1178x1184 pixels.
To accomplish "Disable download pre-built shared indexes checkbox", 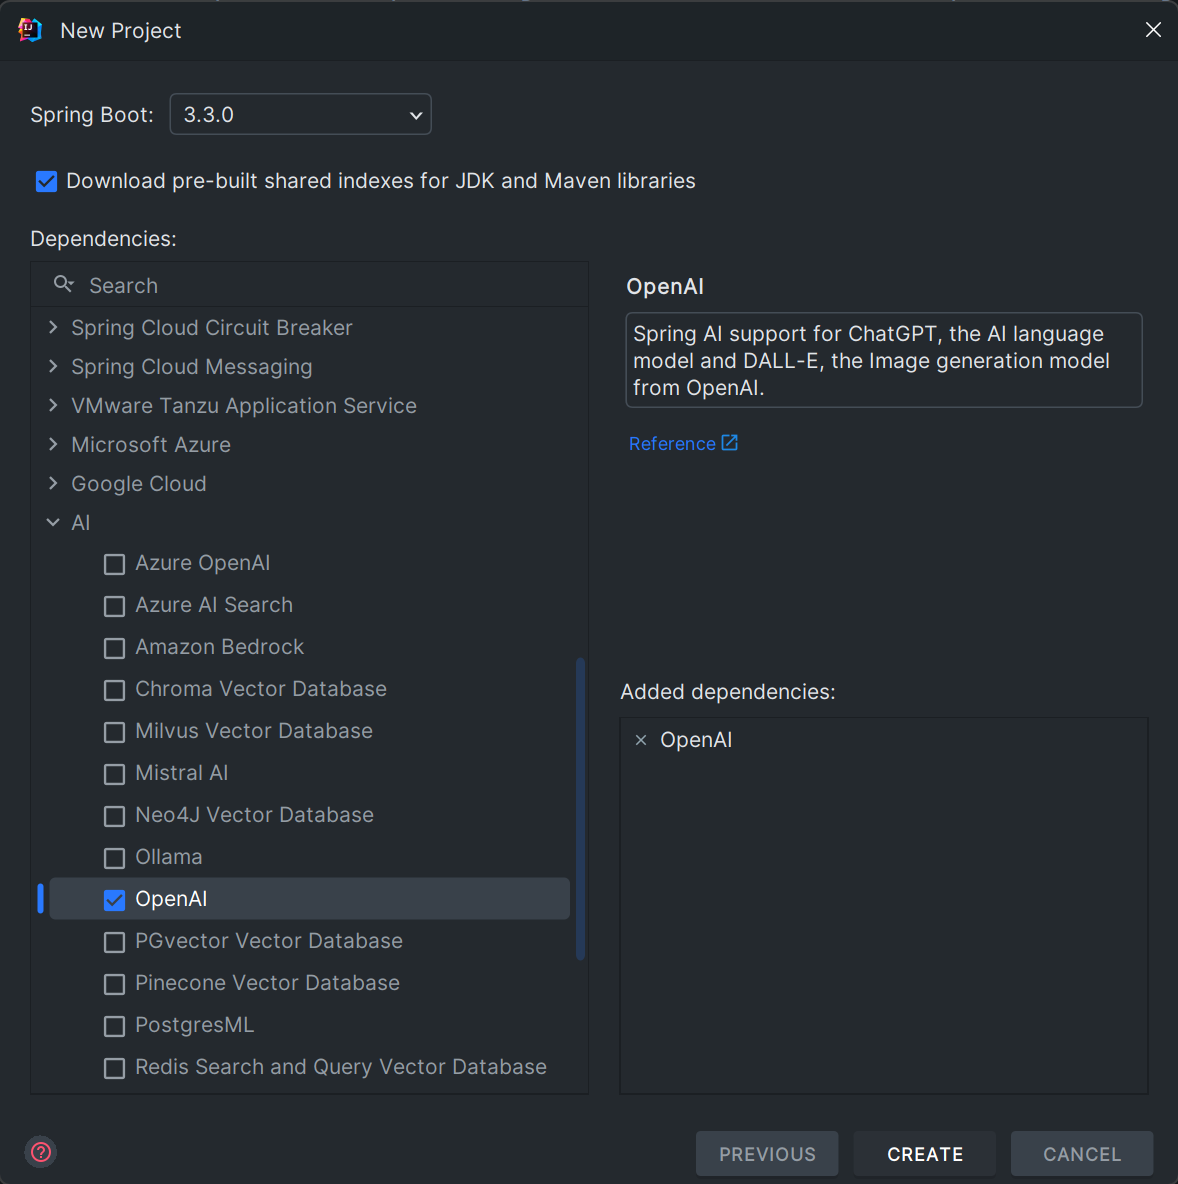I will (x=46, y=181).
